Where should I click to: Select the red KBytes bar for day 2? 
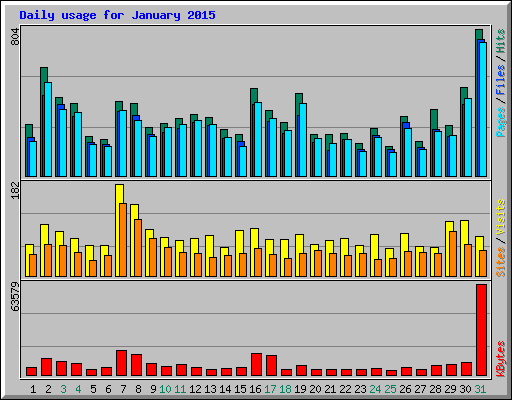click(x=46, y=367)
